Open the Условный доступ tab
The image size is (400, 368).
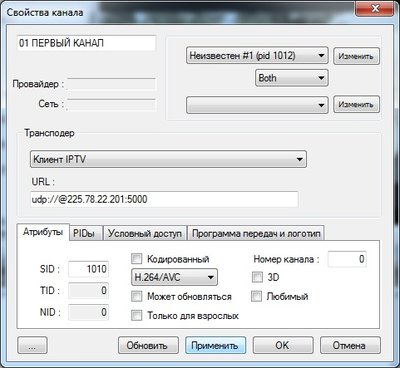tap(145, 233)
